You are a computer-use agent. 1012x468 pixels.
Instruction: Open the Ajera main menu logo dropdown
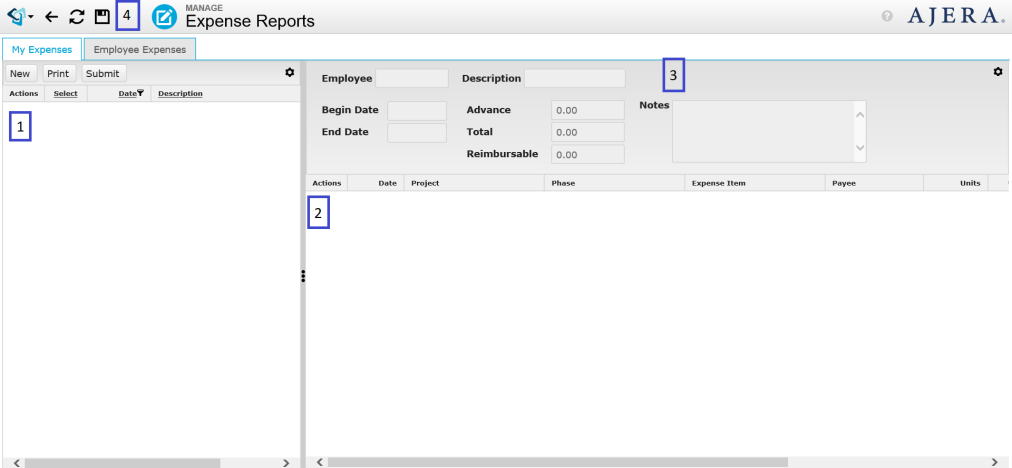(20, 17)
